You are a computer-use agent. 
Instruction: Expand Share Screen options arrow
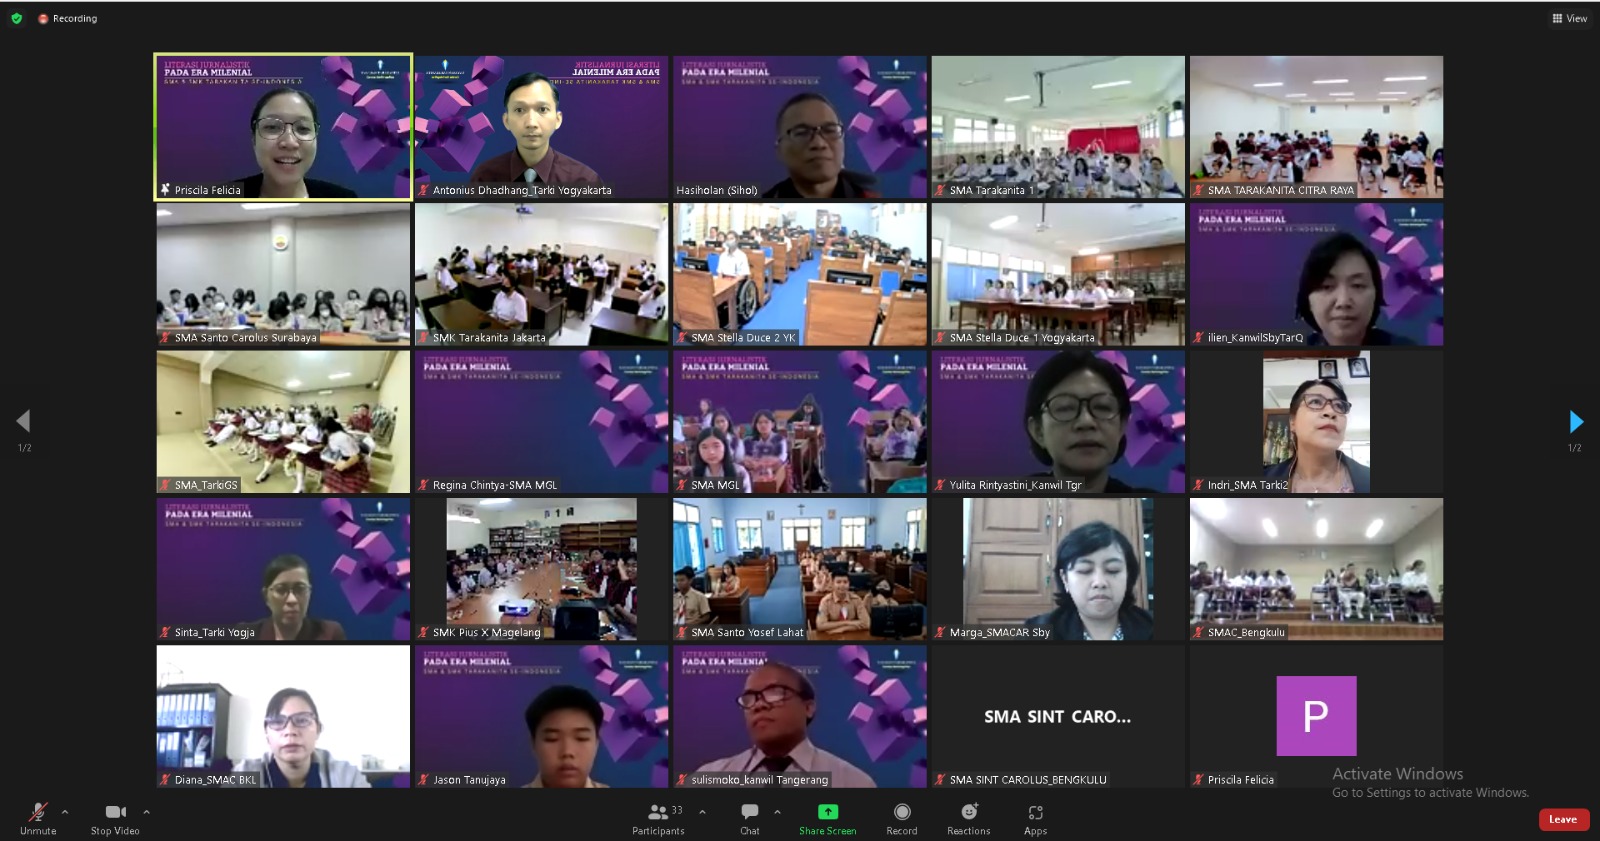click(777, 812)
